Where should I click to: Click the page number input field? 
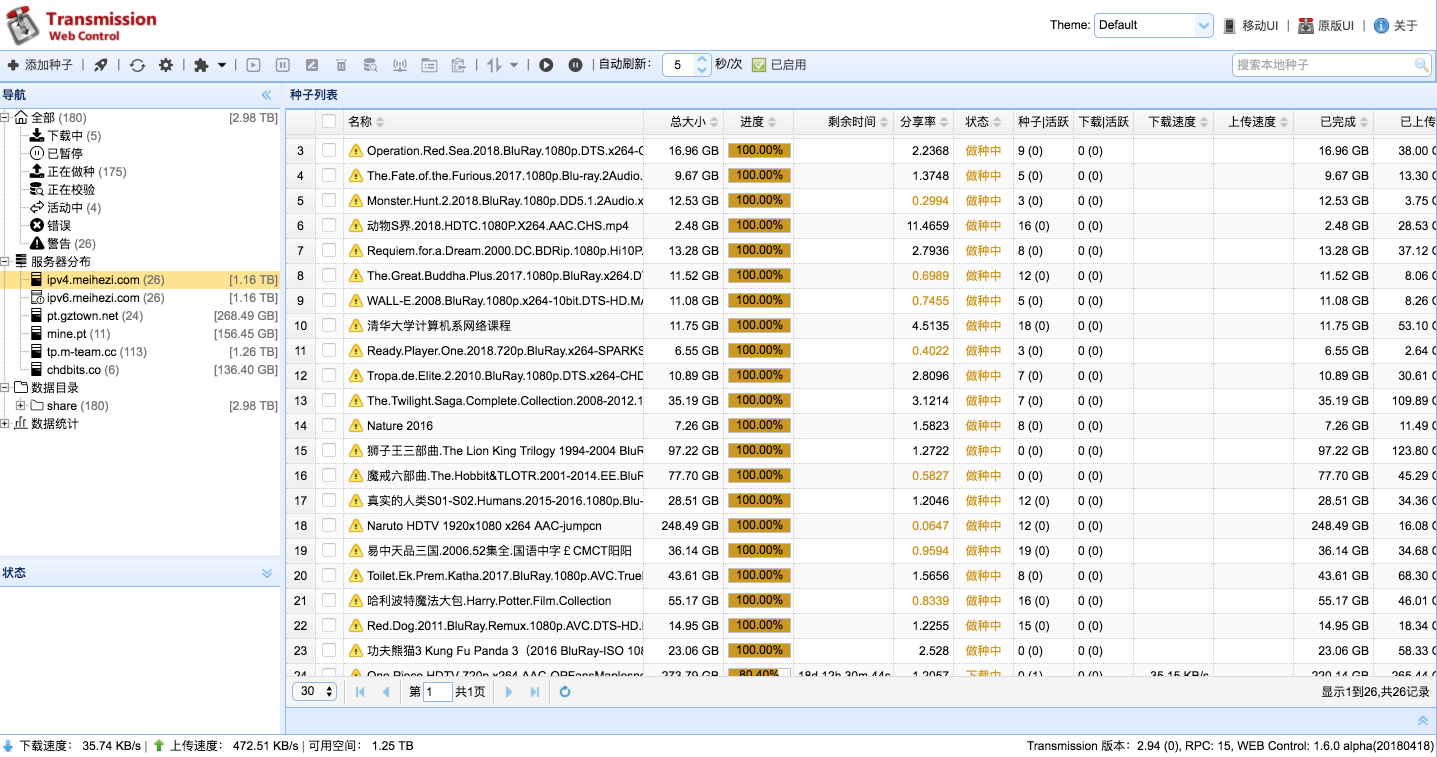[x=438, y=692]
